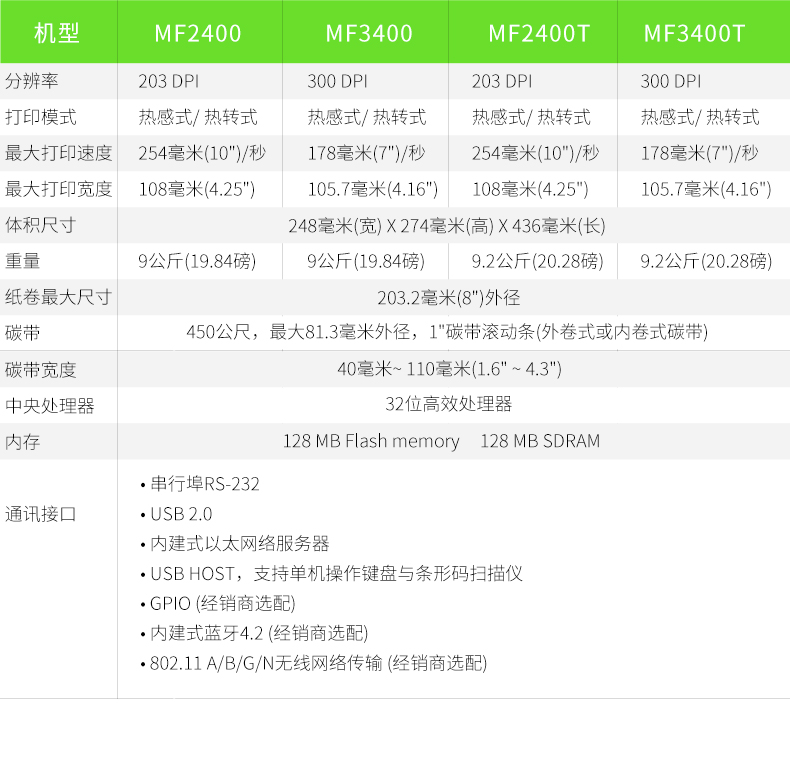Click 203 DPI under MF2400
The height and width of the screenshot is (761, 790).
tap(169, 82)
